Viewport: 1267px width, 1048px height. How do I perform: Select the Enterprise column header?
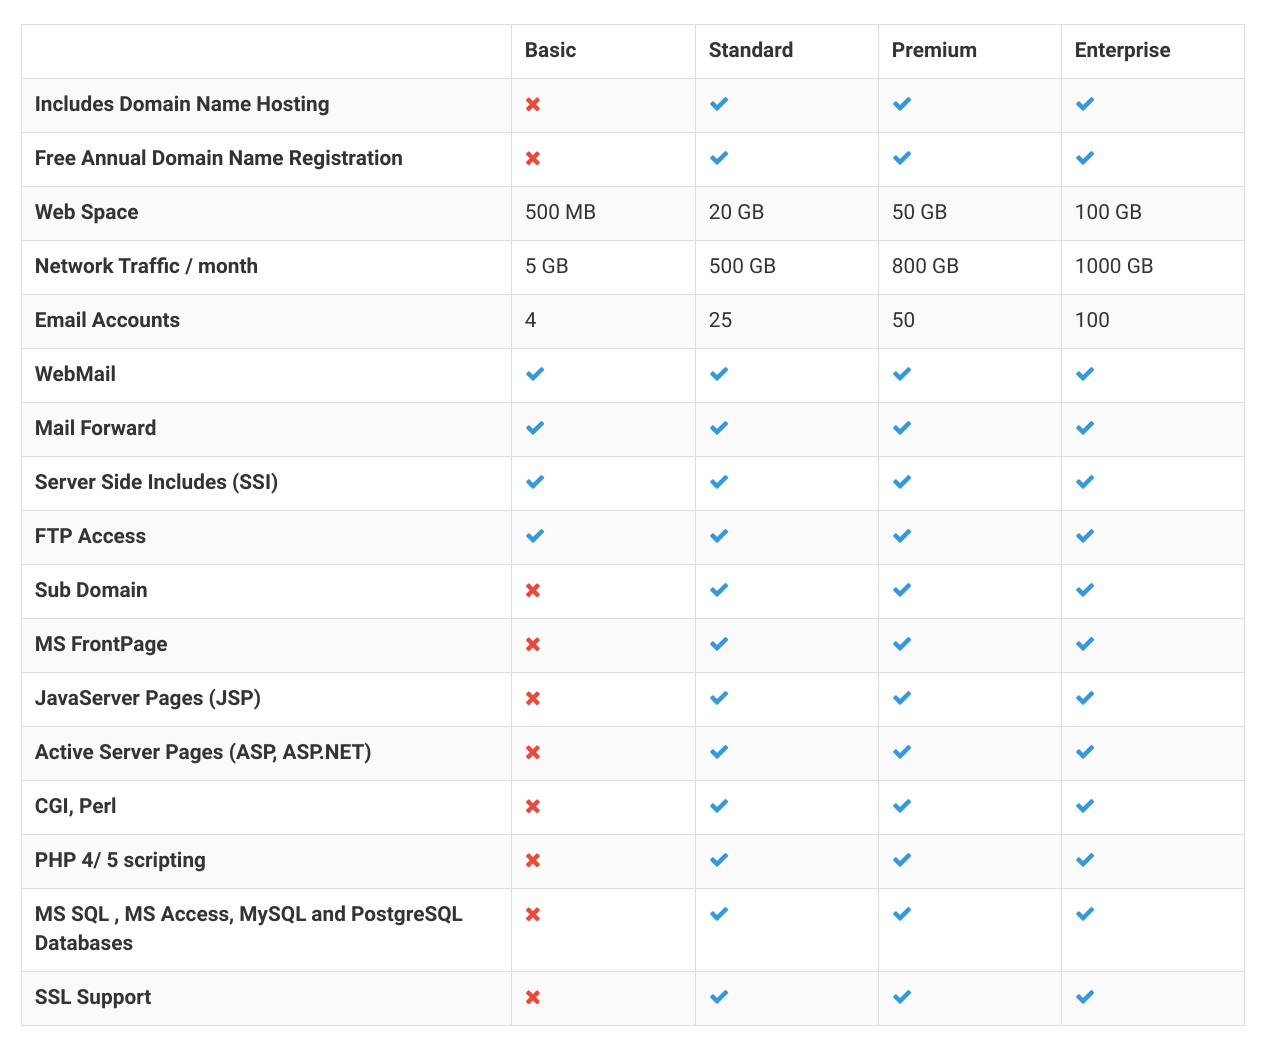(1122, 50)
